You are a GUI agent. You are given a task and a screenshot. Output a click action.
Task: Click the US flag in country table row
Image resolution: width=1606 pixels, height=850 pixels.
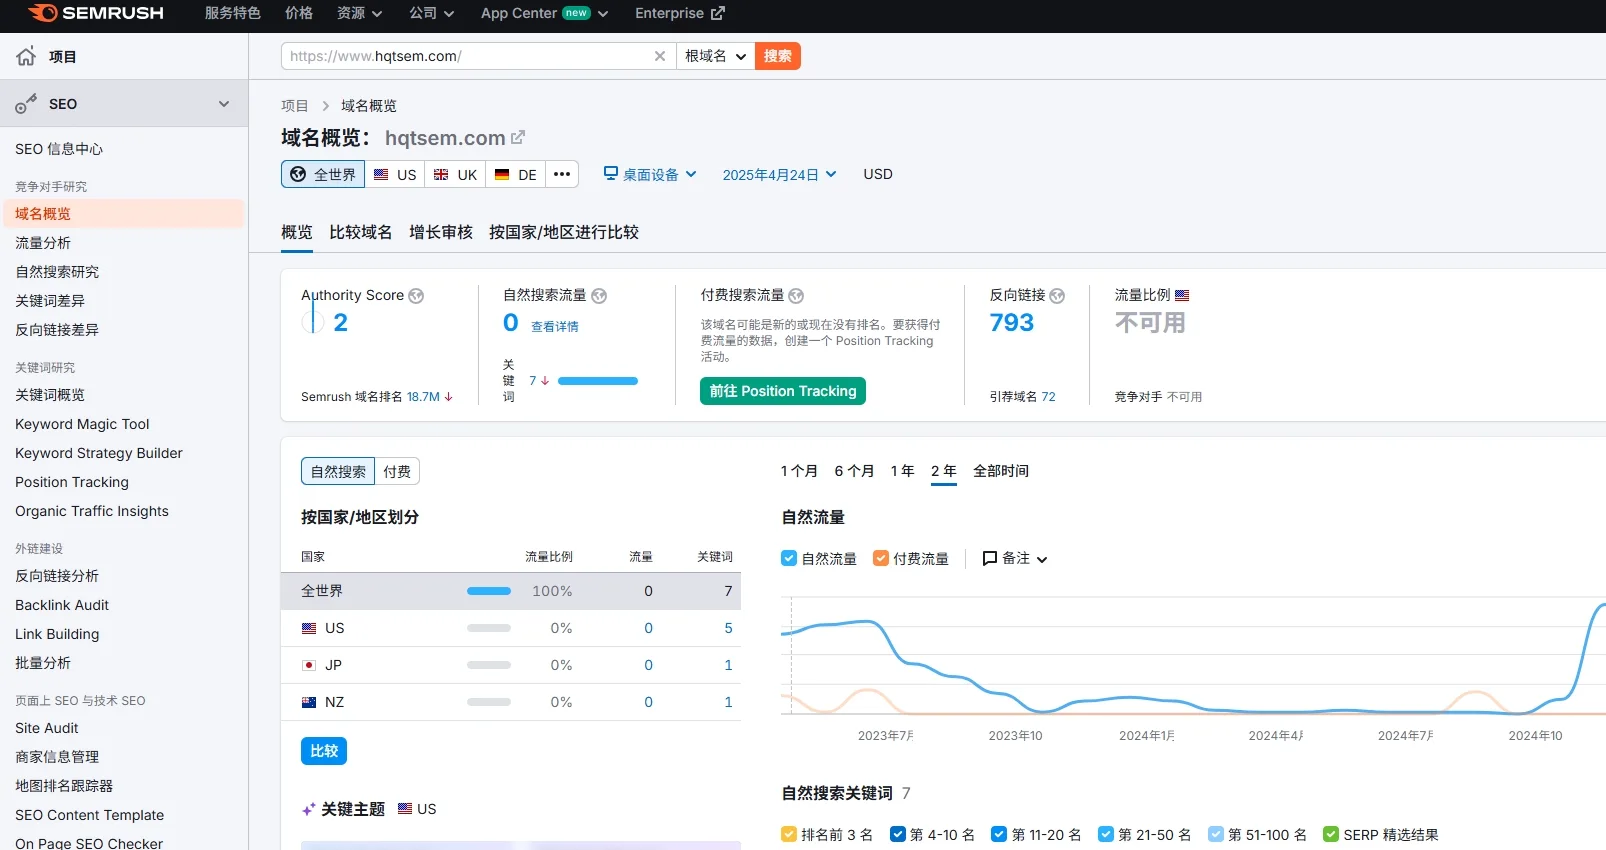(x=309, y=628)
